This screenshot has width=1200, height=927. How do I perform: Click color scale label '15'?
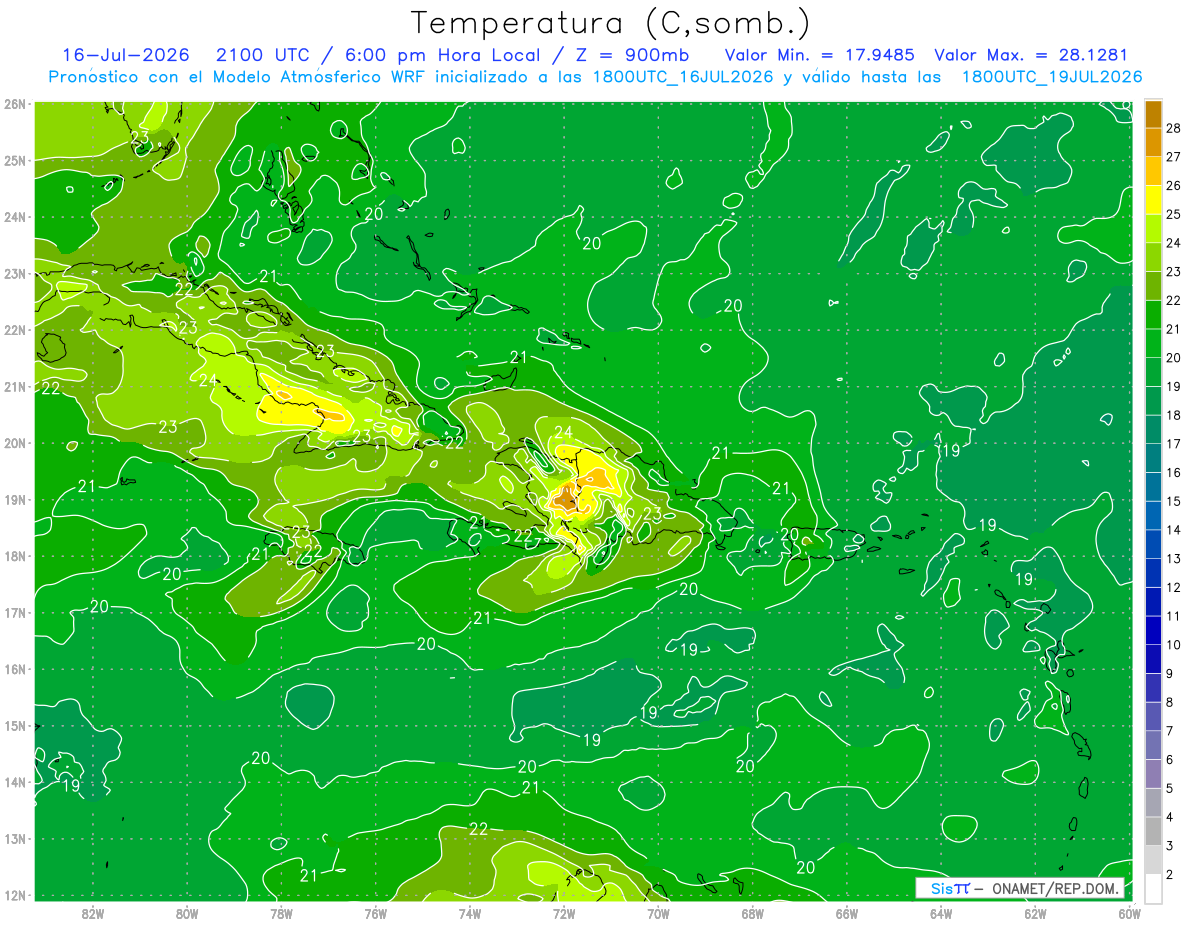(x=1174, y=501)
